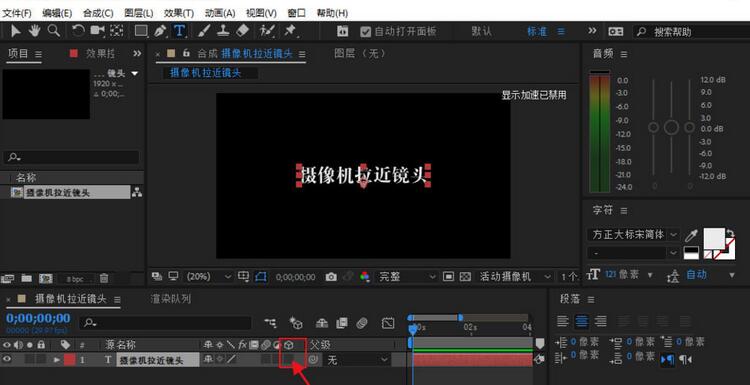Screen dimensions: 750x385
Task: Open 编辑(E) menu
Action: [57, 13]
